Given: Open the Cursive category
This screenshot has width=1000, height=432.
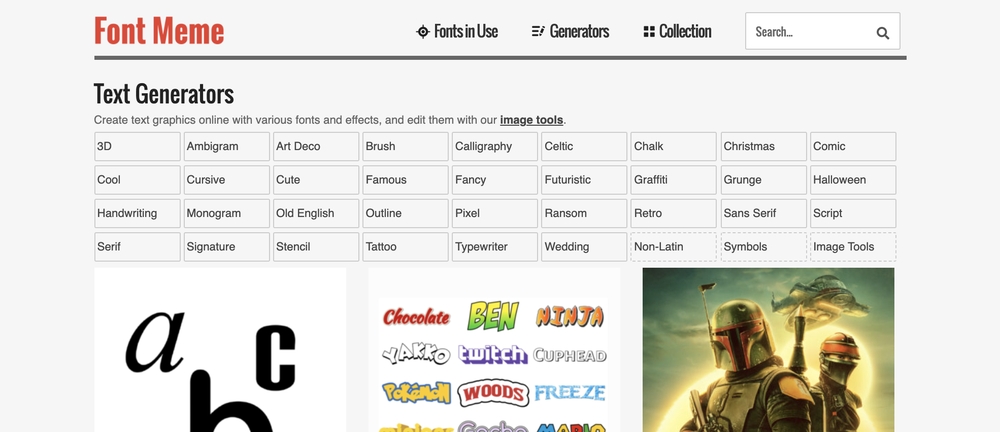Looking at the screenshot, I should [226, 180].
